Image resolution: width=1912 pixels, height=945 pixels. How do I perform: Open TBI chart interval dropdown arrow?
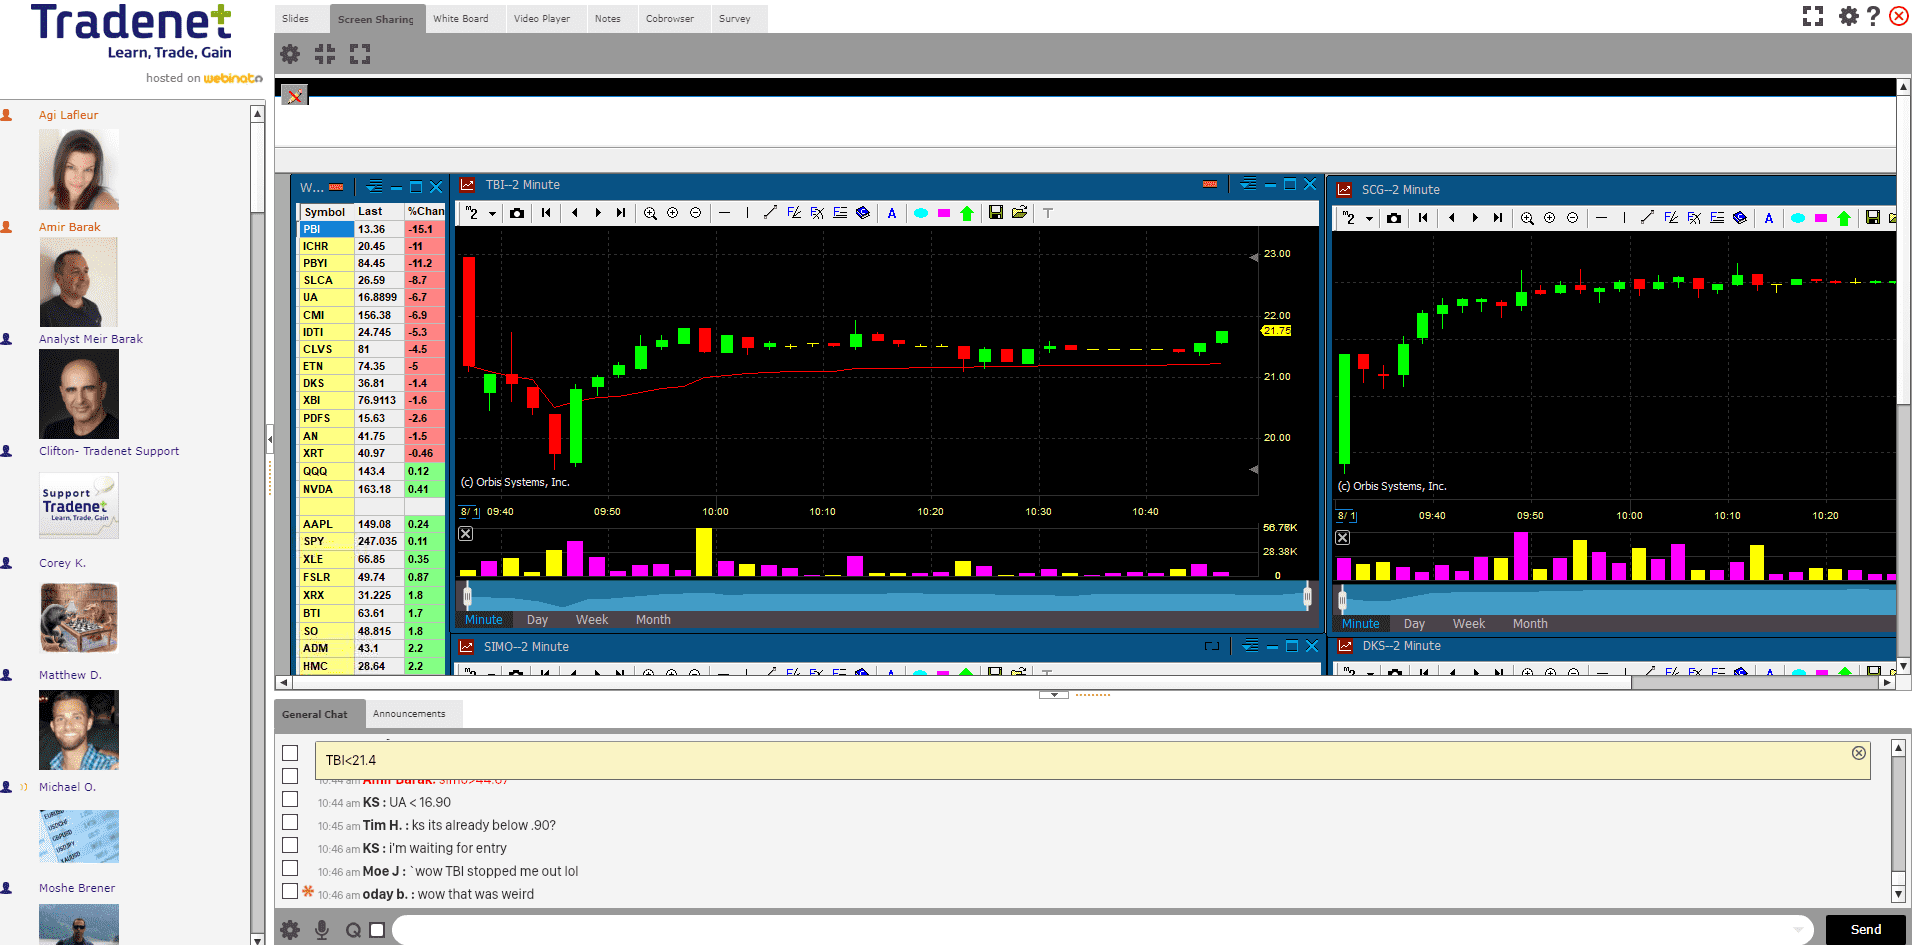point(492,214)
